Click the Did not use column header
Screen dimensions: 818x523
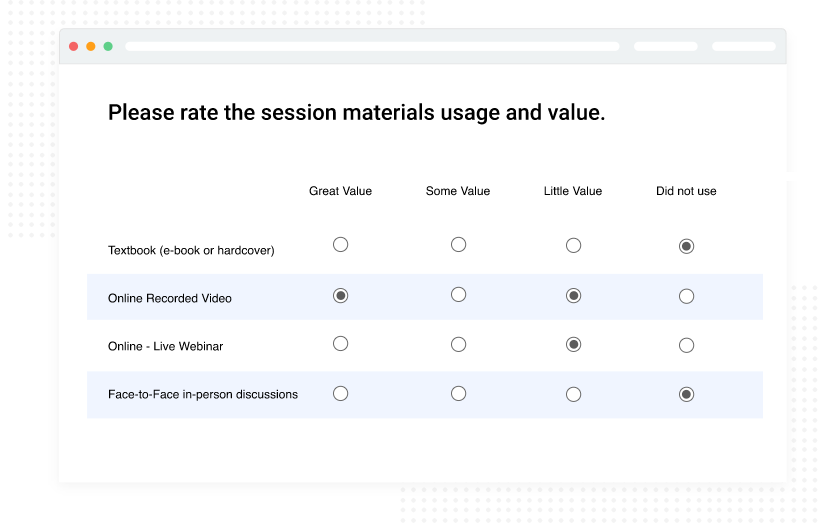[x=686, y=191]
